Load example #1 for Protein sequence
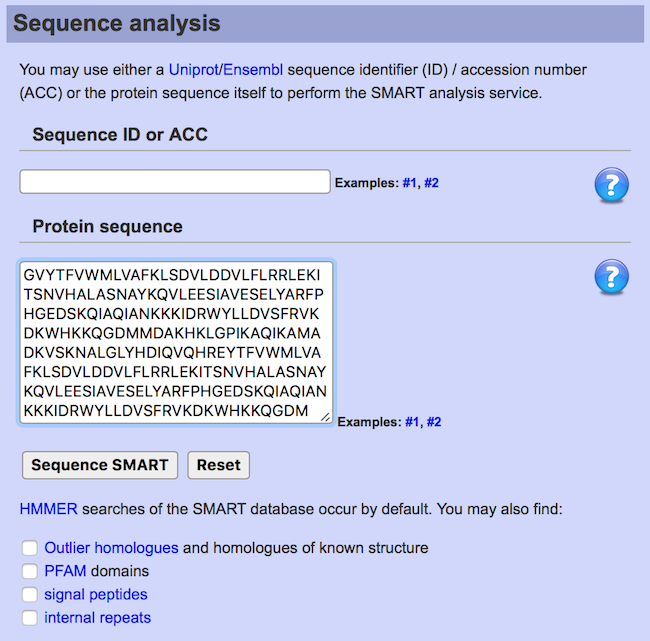650x641 pixels. (x=412, y=422)
